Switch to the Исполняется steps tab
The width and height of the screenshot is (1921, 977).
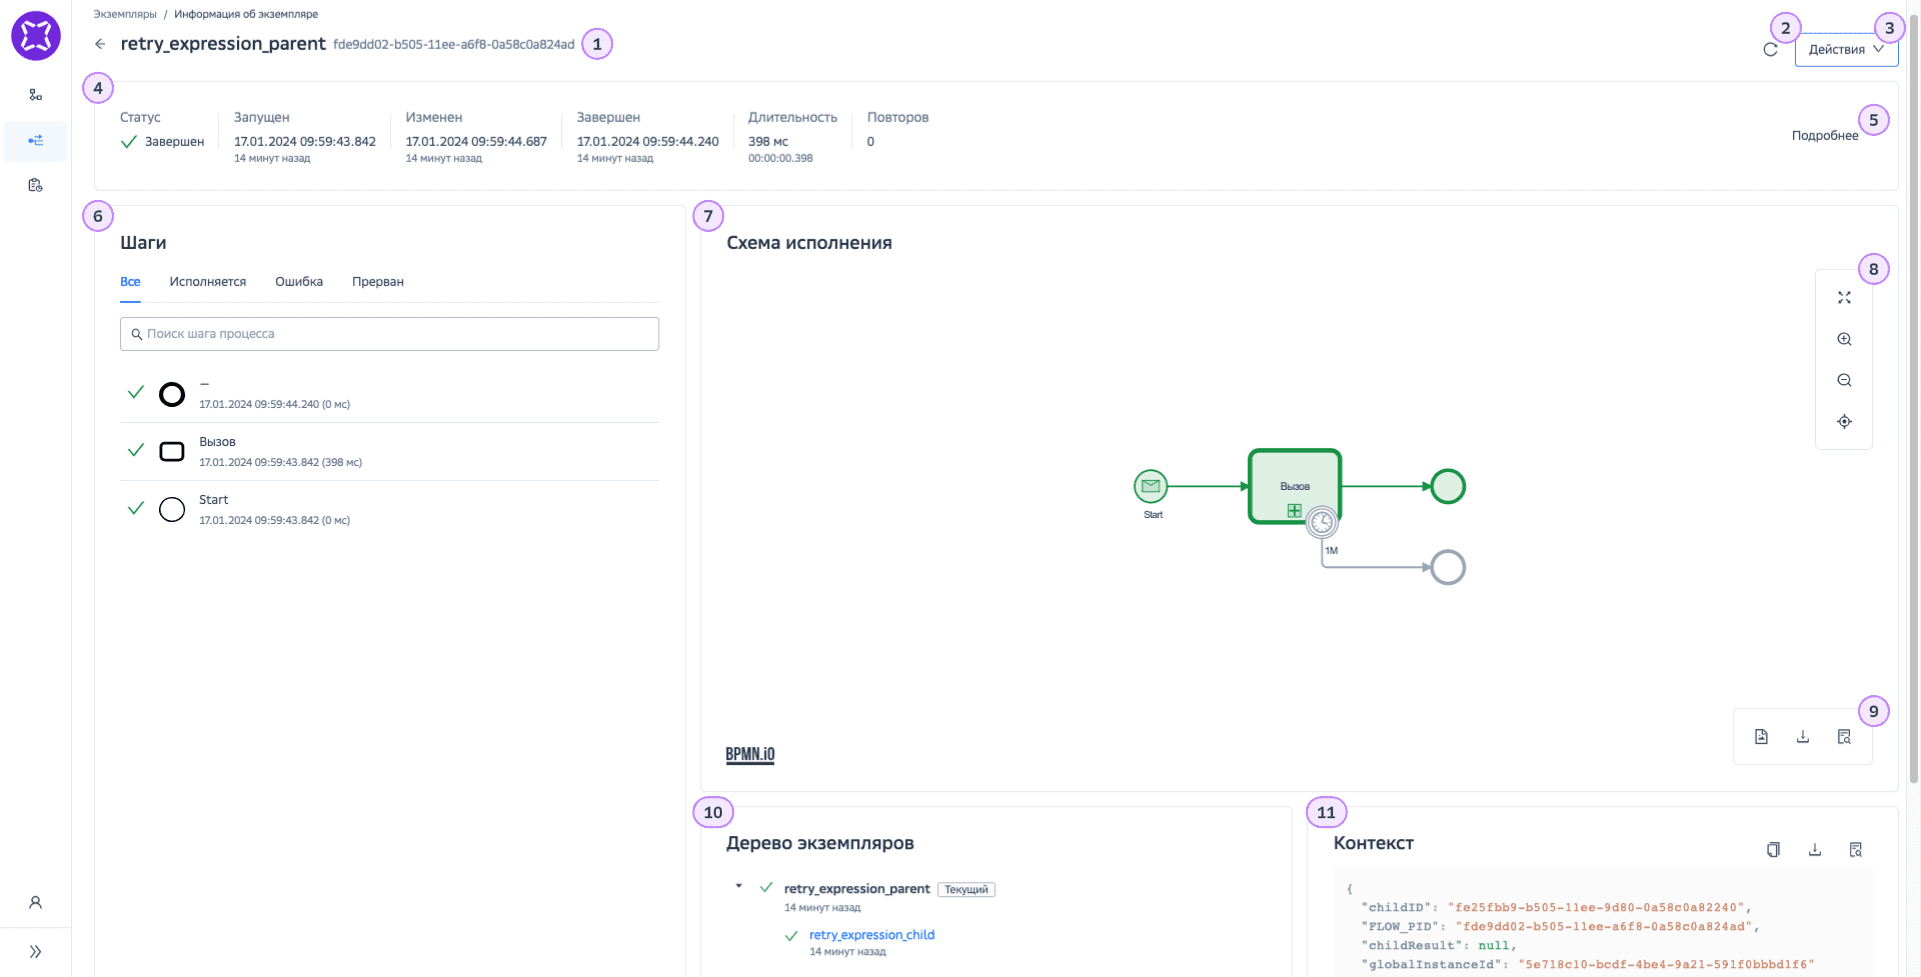coord(207,282)
